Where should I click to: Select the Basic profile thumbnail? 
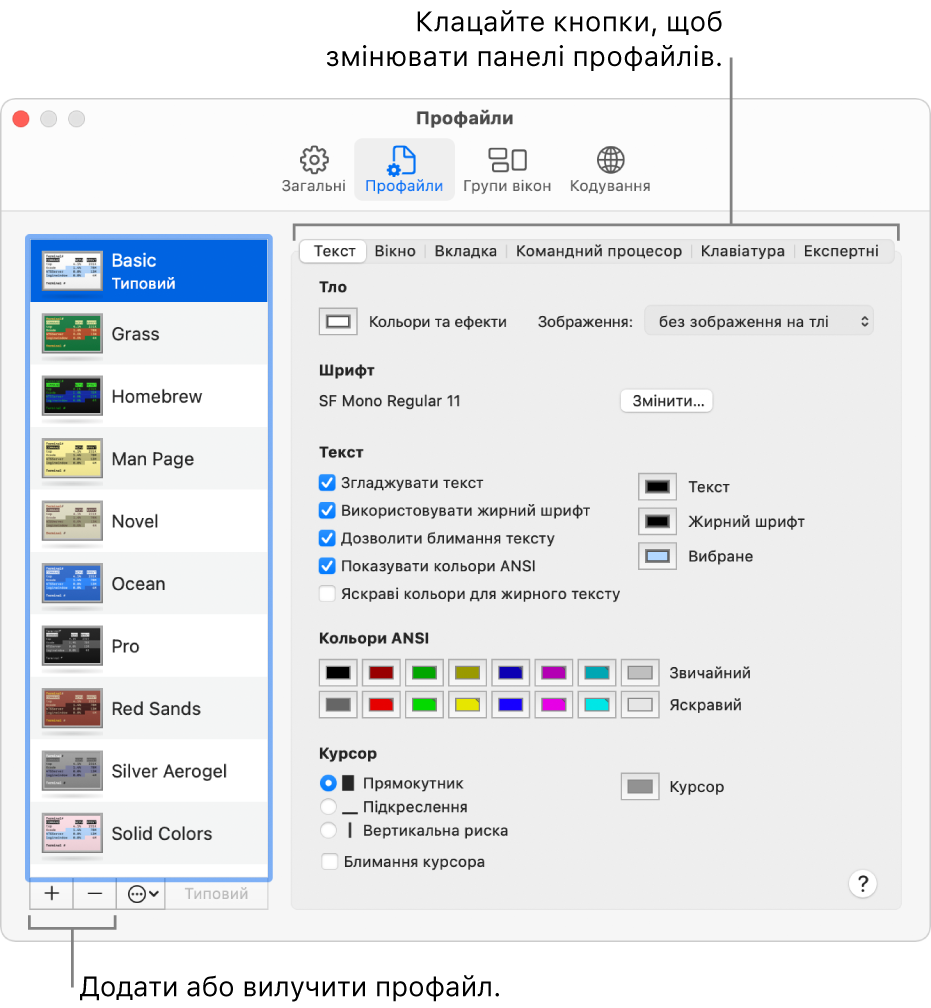[x=72, y=271]
